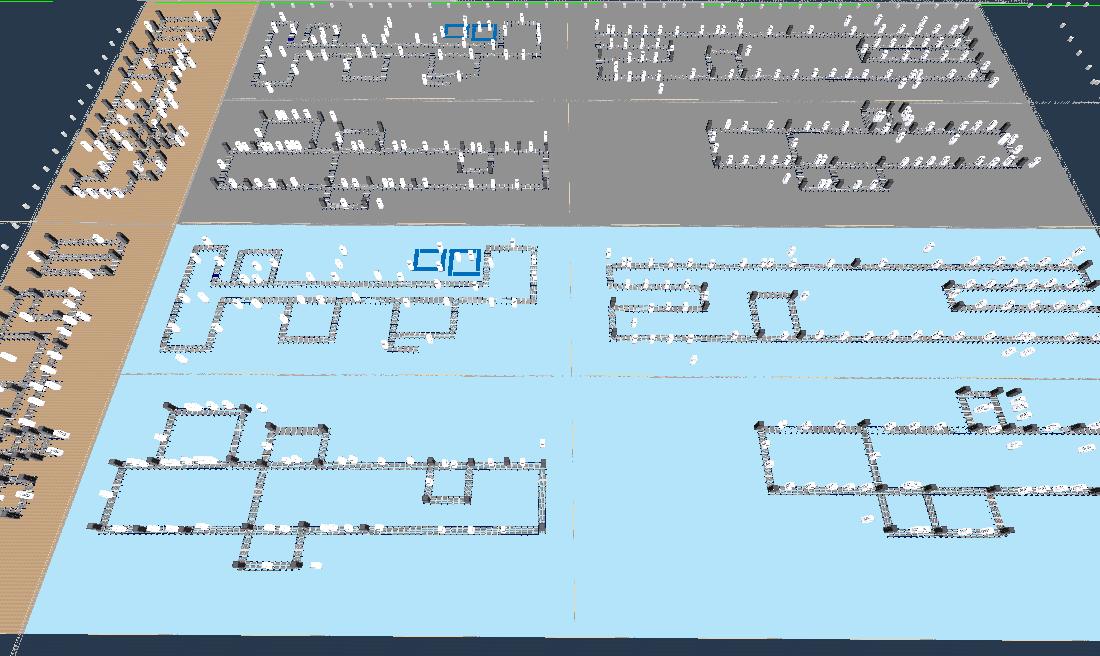The height and width of the screenshot is (656, 1100).
Task: Select the small square loop in the lower-left gray layout
Action: click(x=477, y=164)
